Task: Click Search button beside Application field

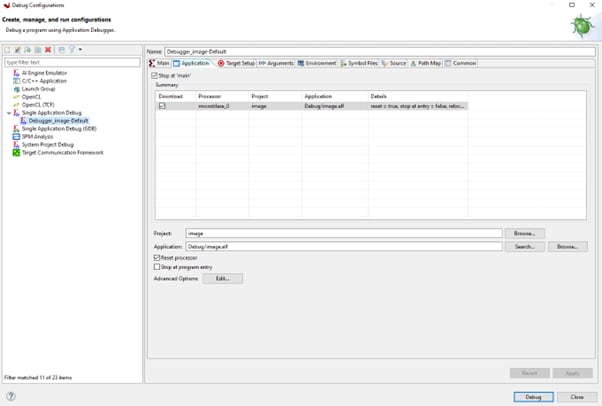Action: 524,246
